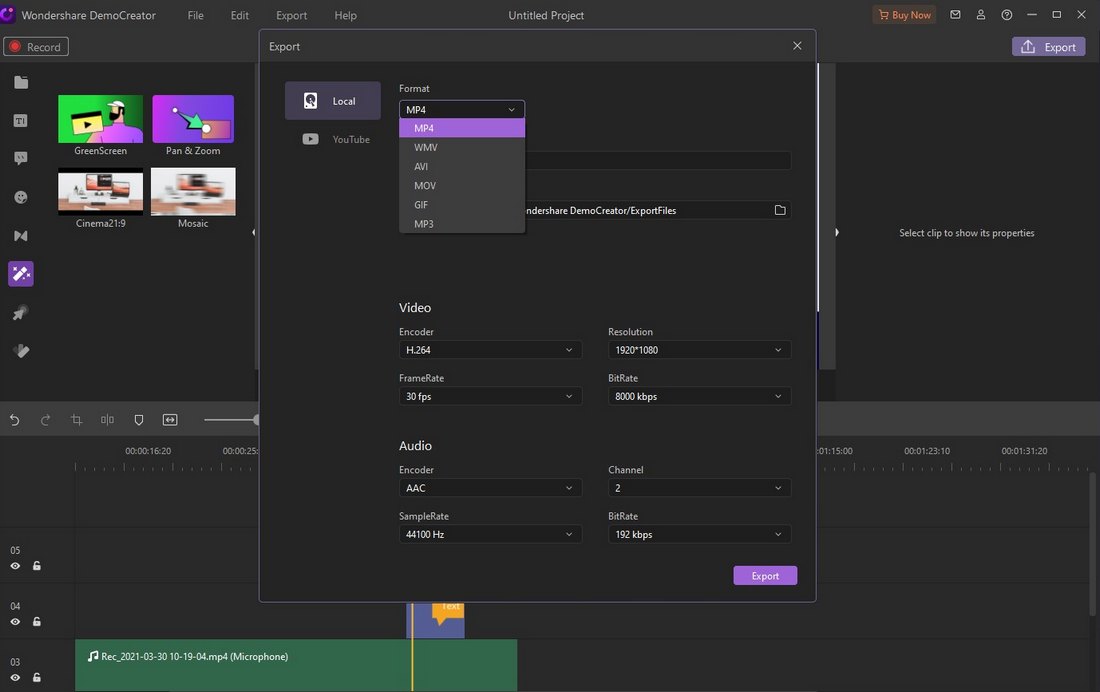Adjust the timeline zoom slider handle
The width and height of the screenshot is (1100, 692).
257,420
